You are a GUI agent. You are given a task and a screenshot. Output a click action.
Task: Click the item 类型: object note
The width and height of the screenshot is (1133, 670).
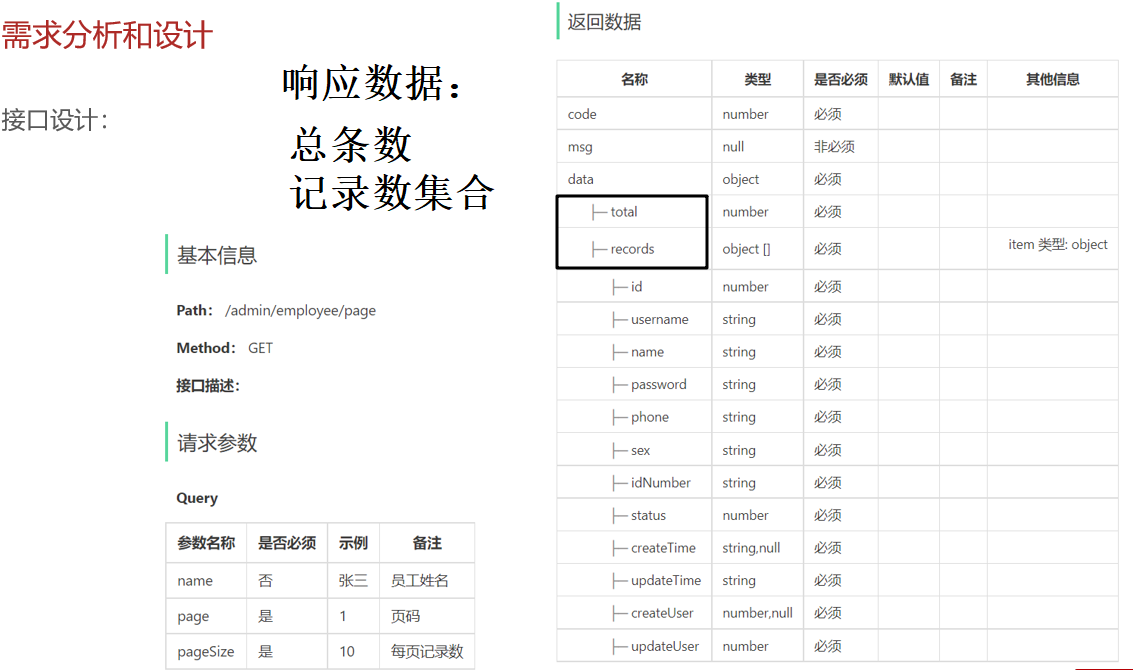coord(1058,244)
